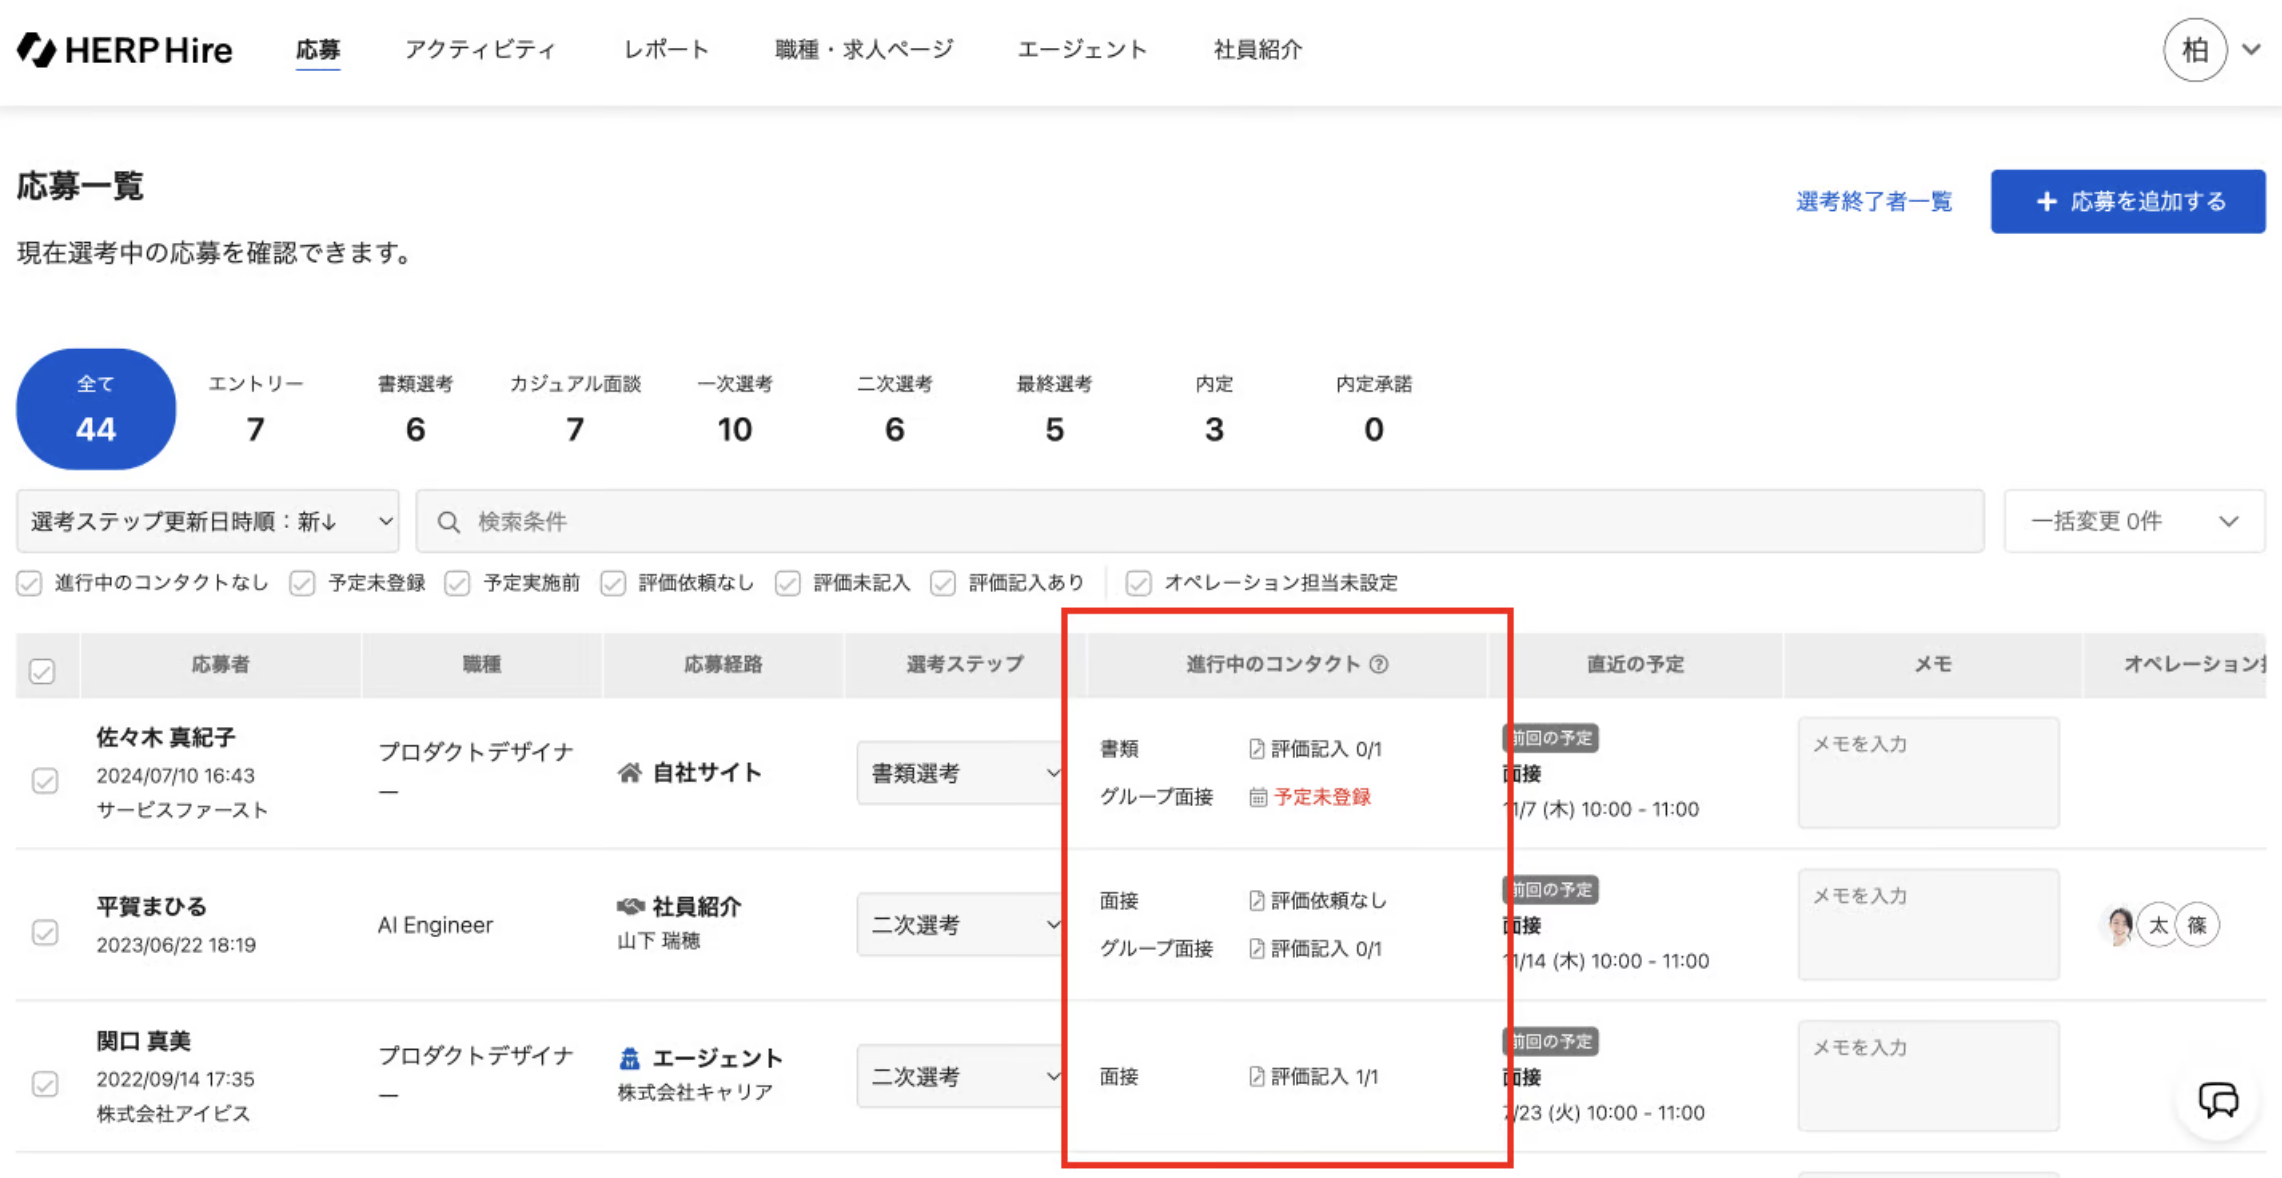2282x1178 pixels.
Task: Click the HERP Hire logo
Action: coord(124,49)
